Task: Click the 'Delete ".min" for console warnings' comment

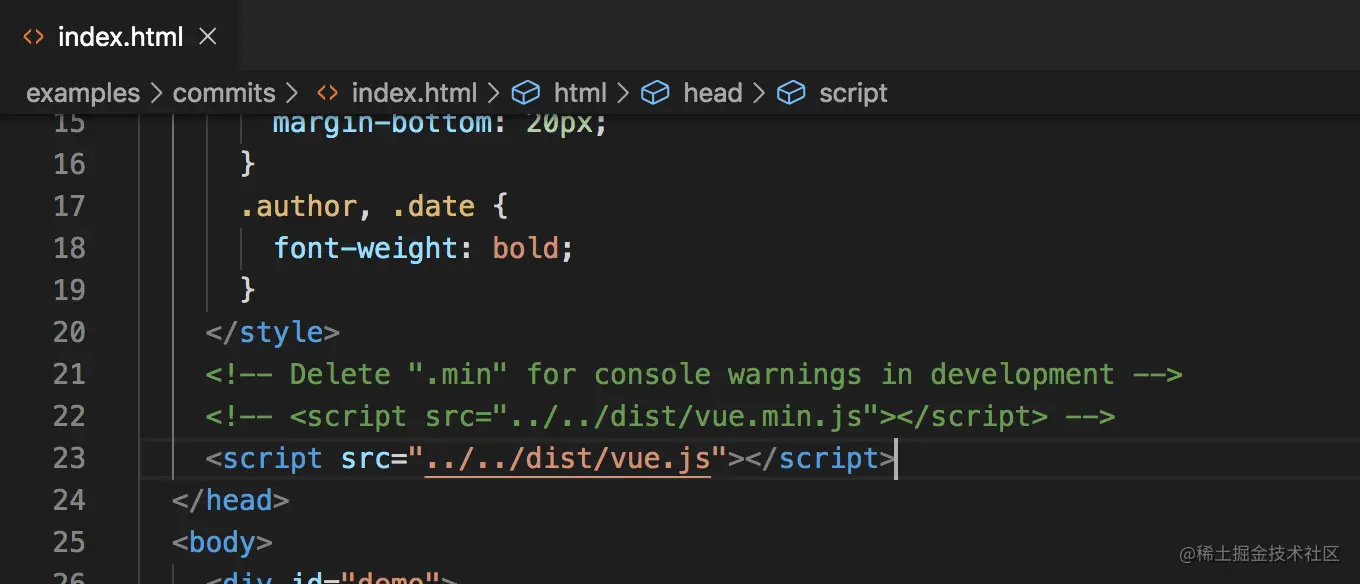Action: (x=694, y=374)
